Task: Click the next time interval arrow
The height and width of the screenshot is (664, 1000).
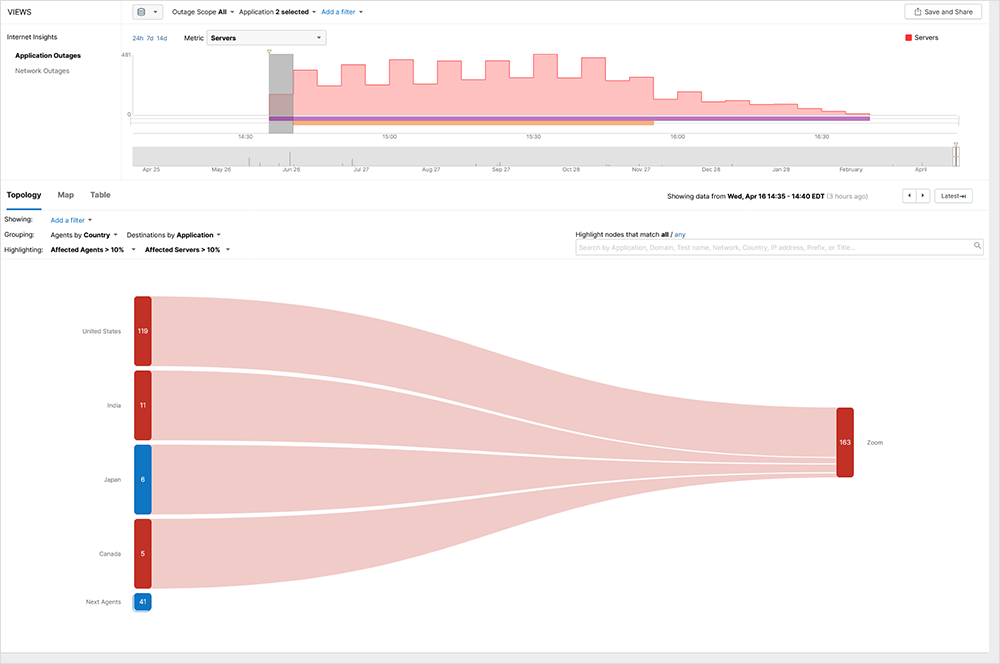Action: (x=923, y=196)
